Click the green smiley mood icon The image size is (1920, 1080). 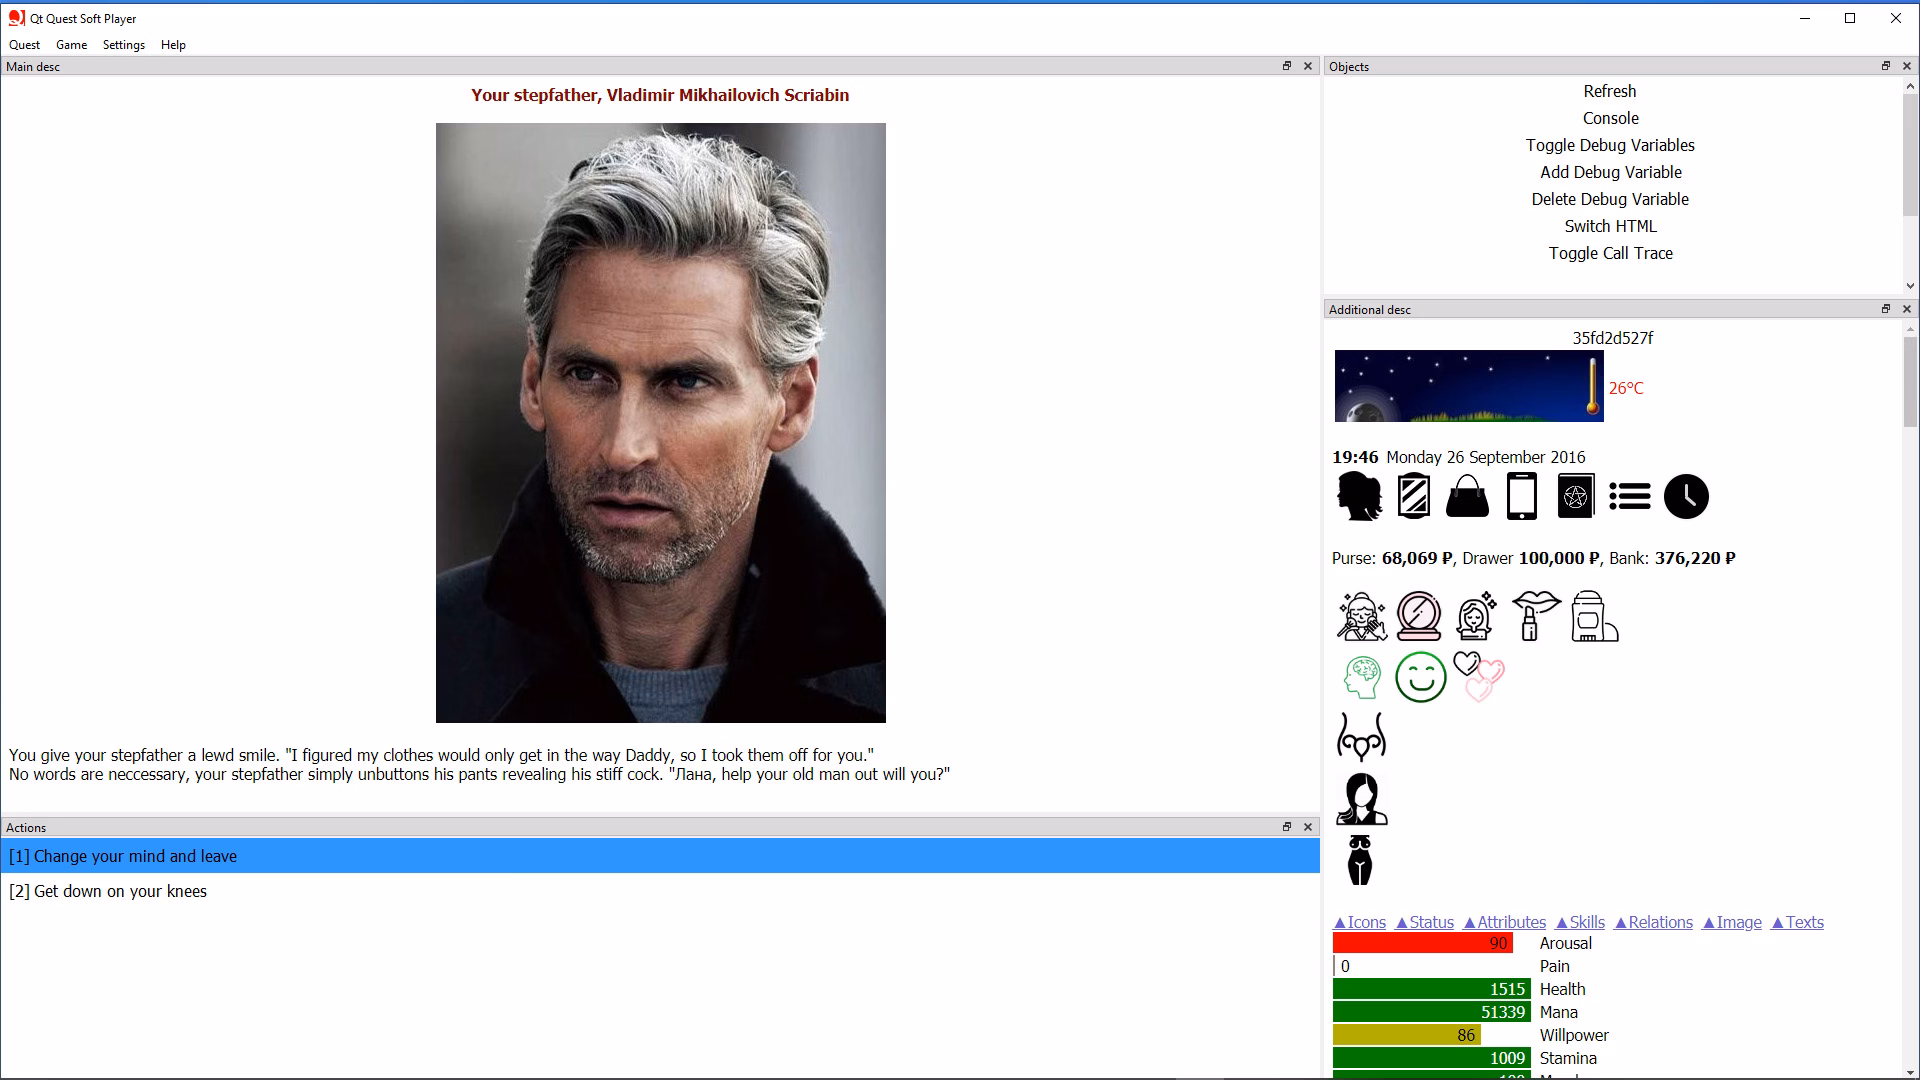coord(1420,677)
